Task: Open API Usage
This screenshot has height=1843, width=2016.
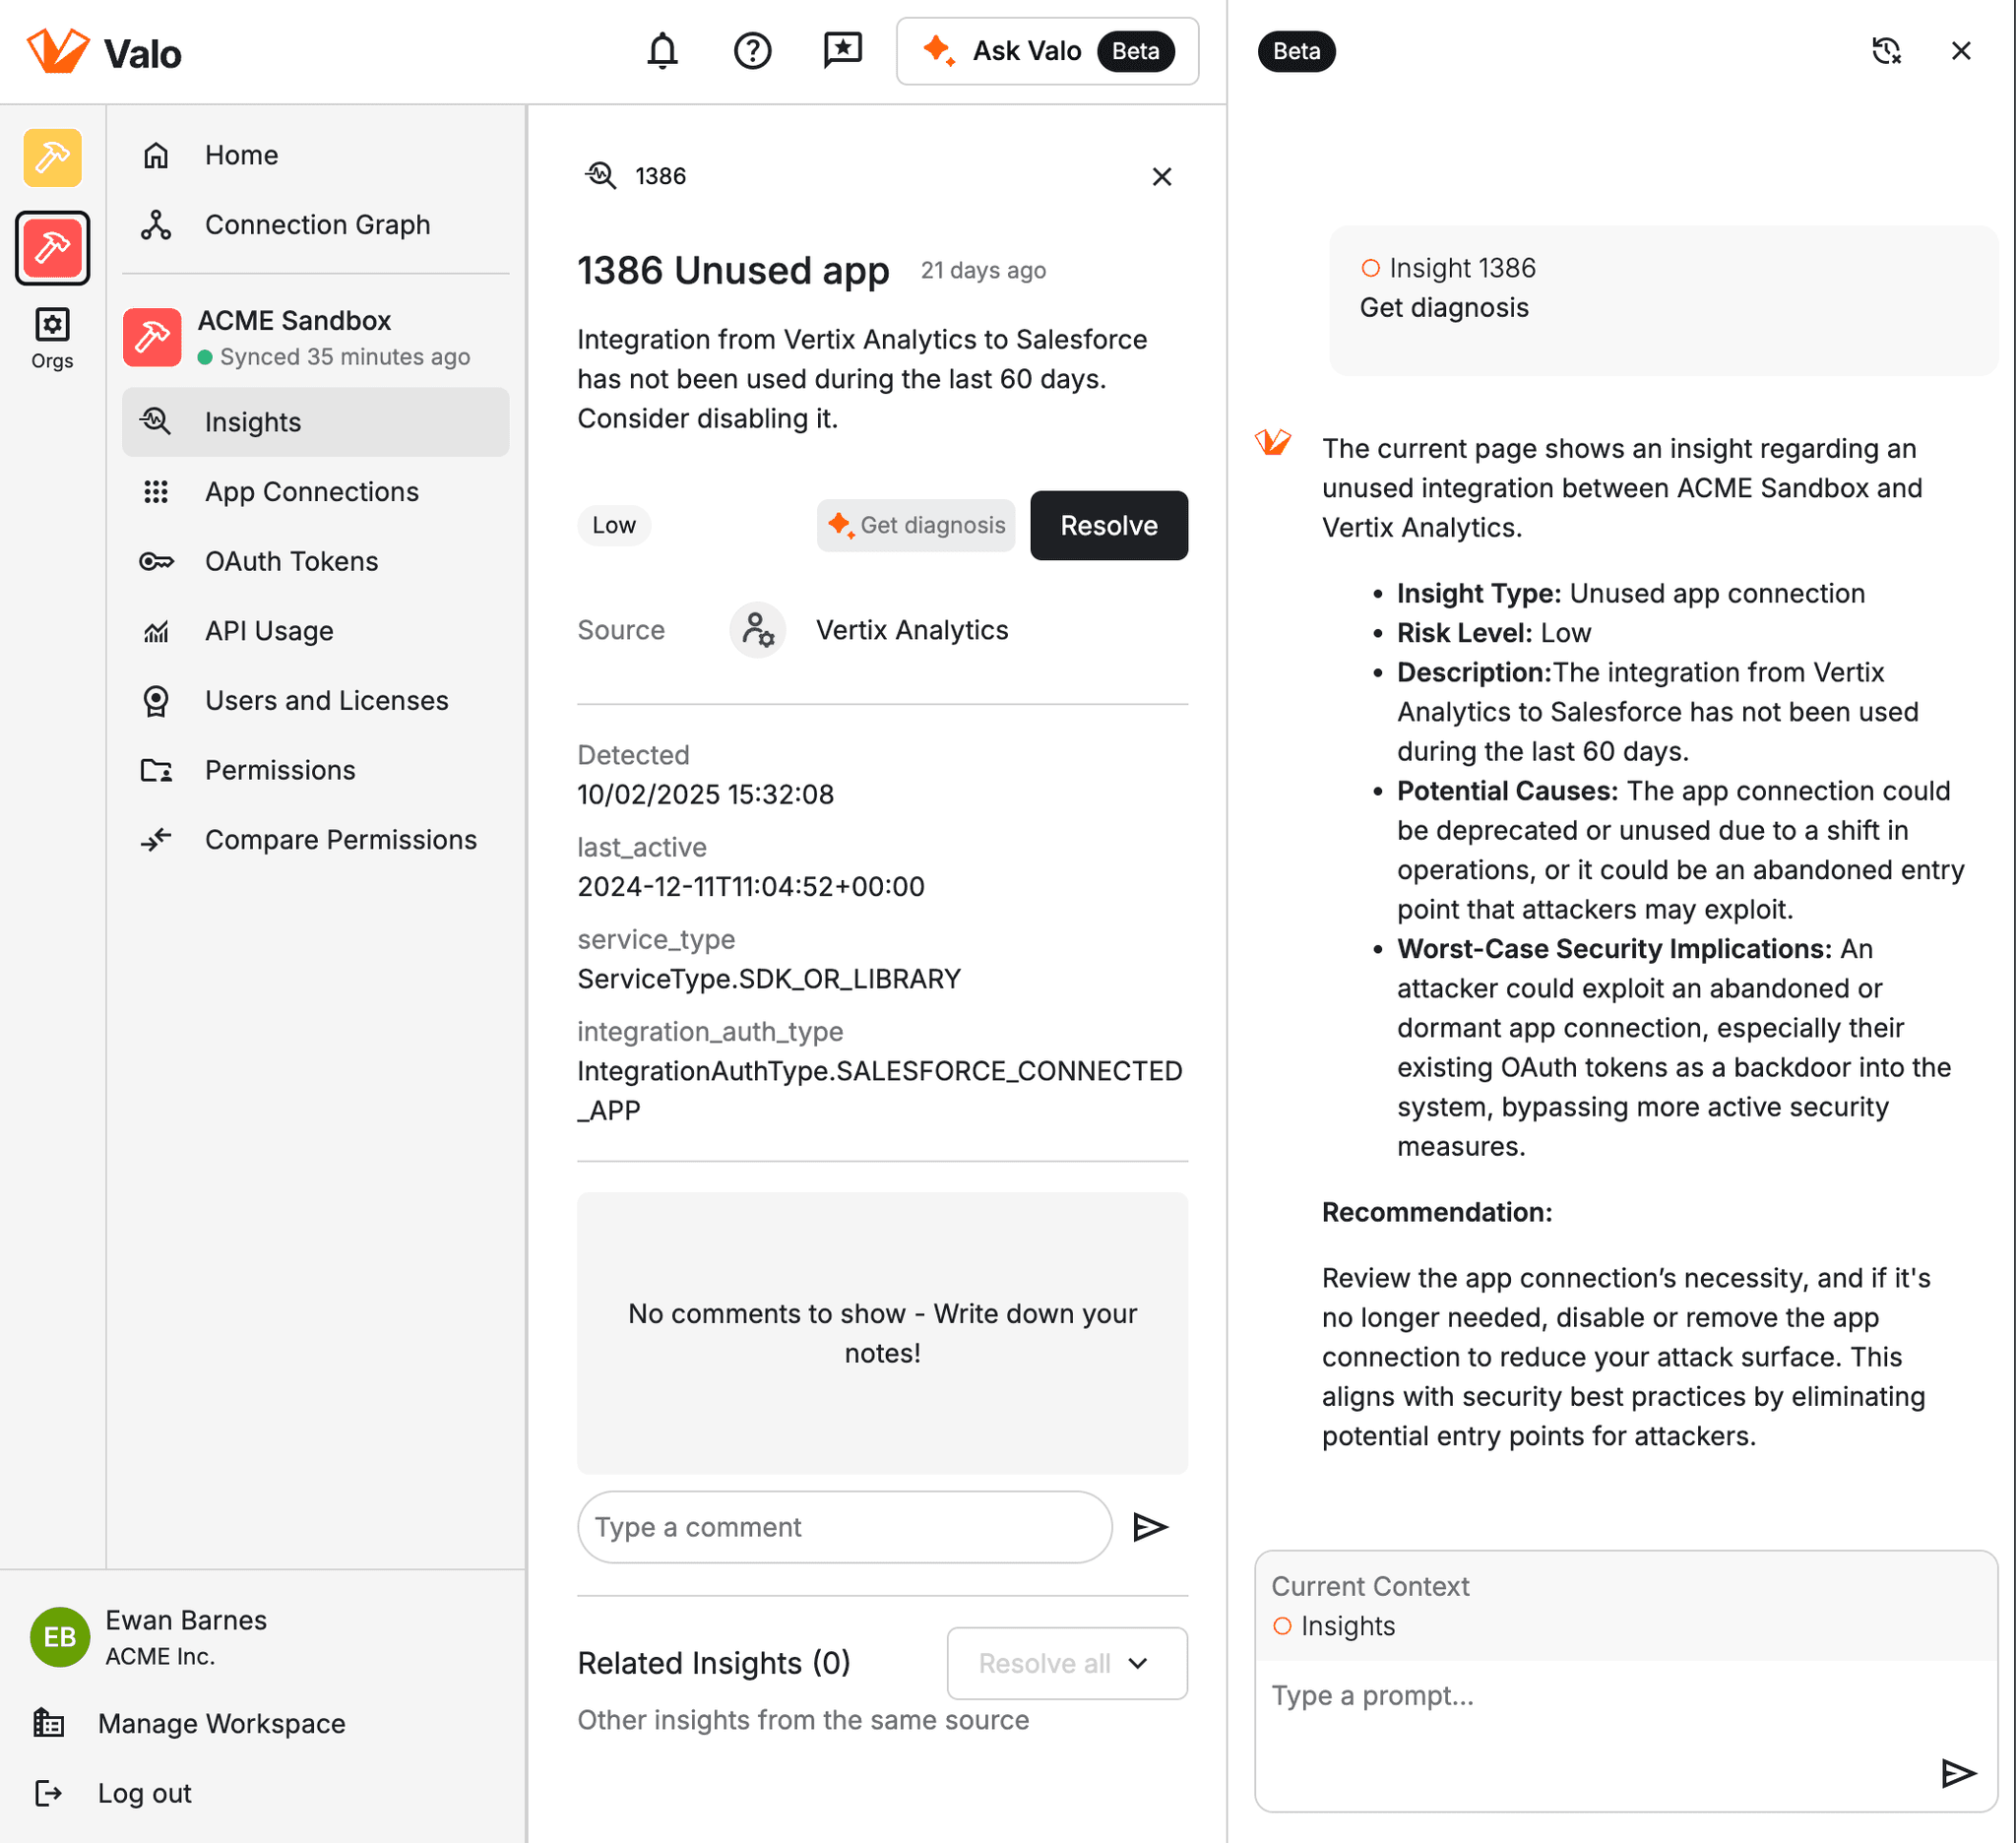Action: 315,631
